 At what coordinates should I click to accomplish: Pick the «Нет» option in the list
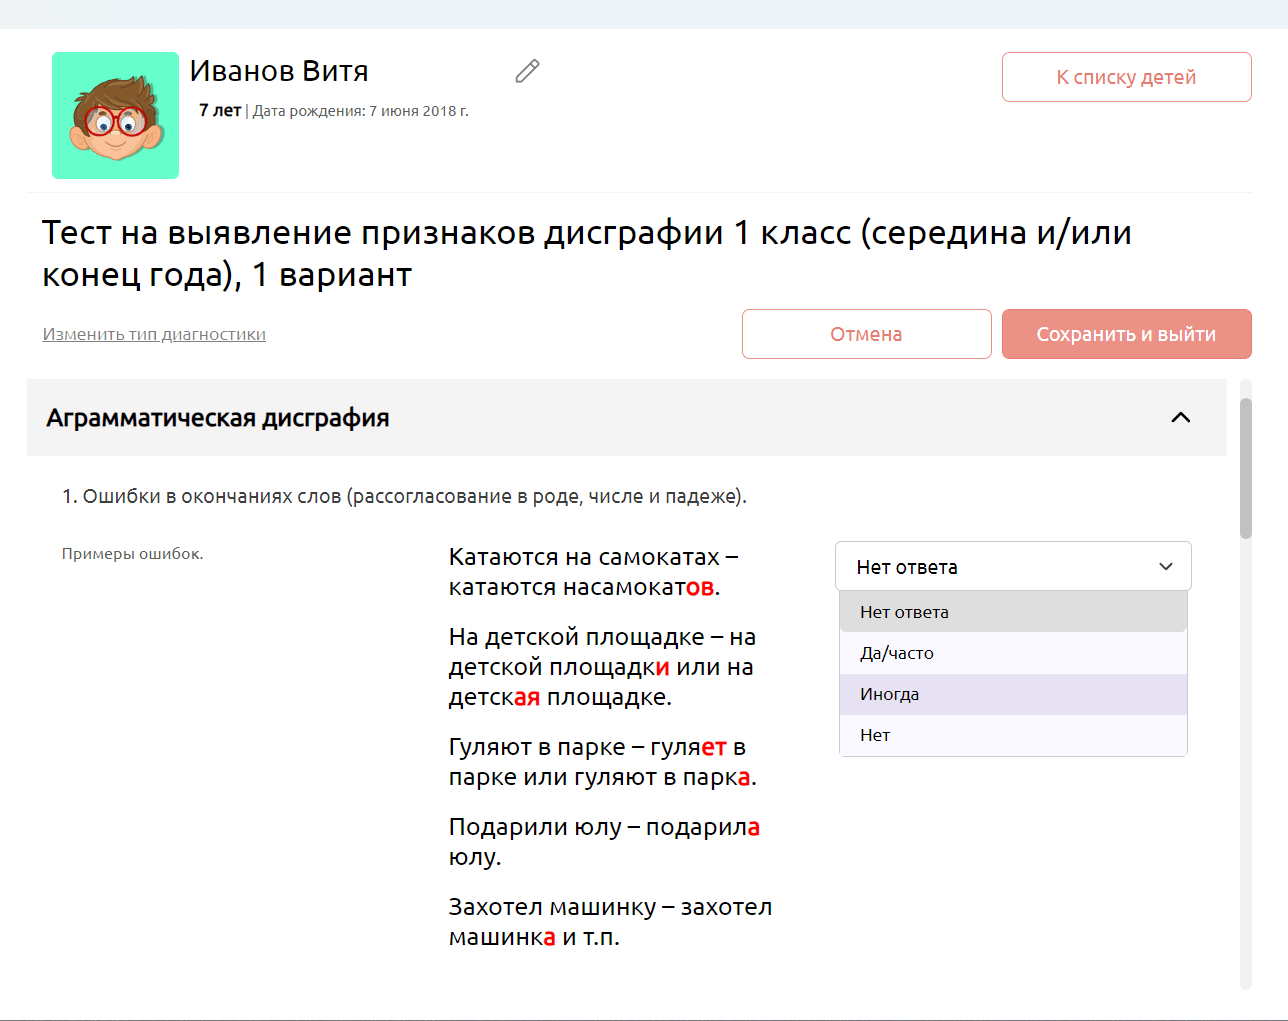(x=875, y=735)
